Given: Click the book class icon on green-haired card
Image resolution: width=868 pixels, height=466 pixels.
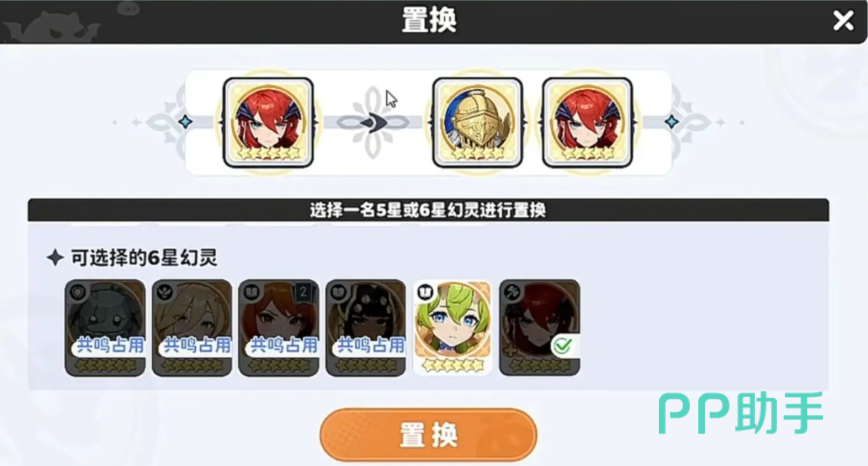Looking at the screenshot, I should pos(425,291).
